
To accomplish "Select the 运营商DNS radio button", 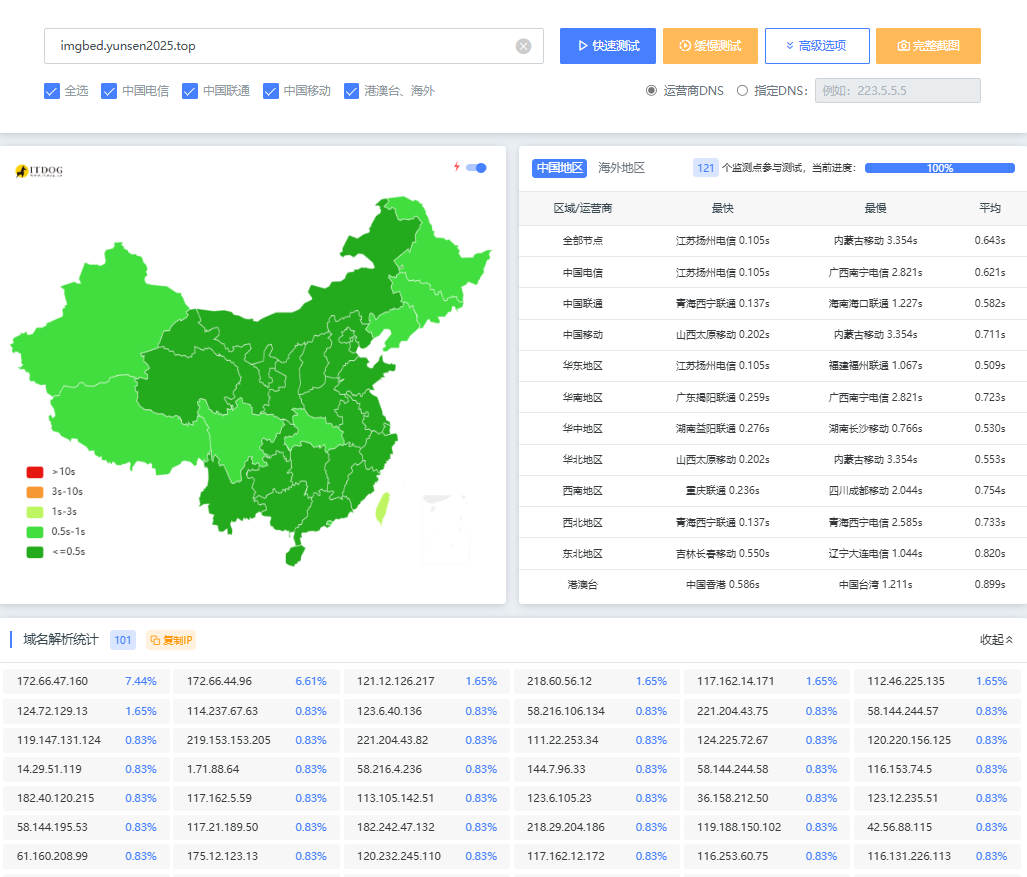I will [651, 90].
